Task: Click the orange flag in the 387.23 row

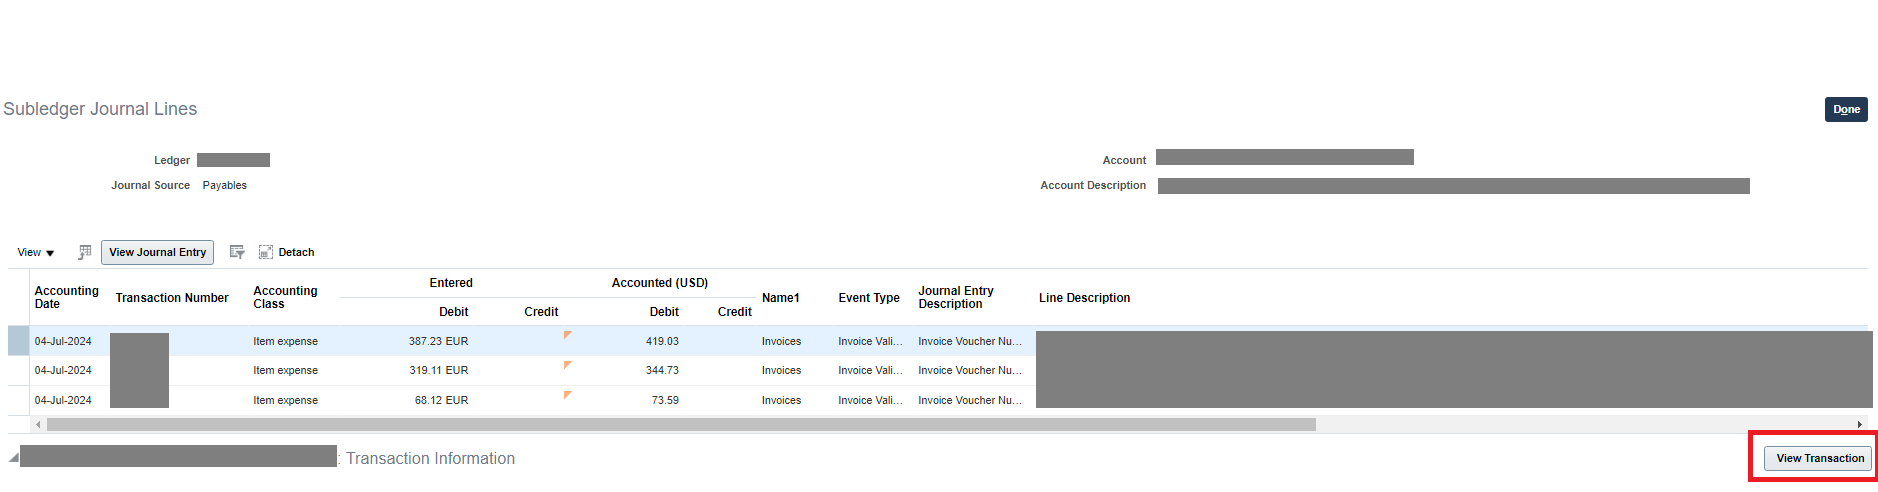Action: click(x=567, y=335)
